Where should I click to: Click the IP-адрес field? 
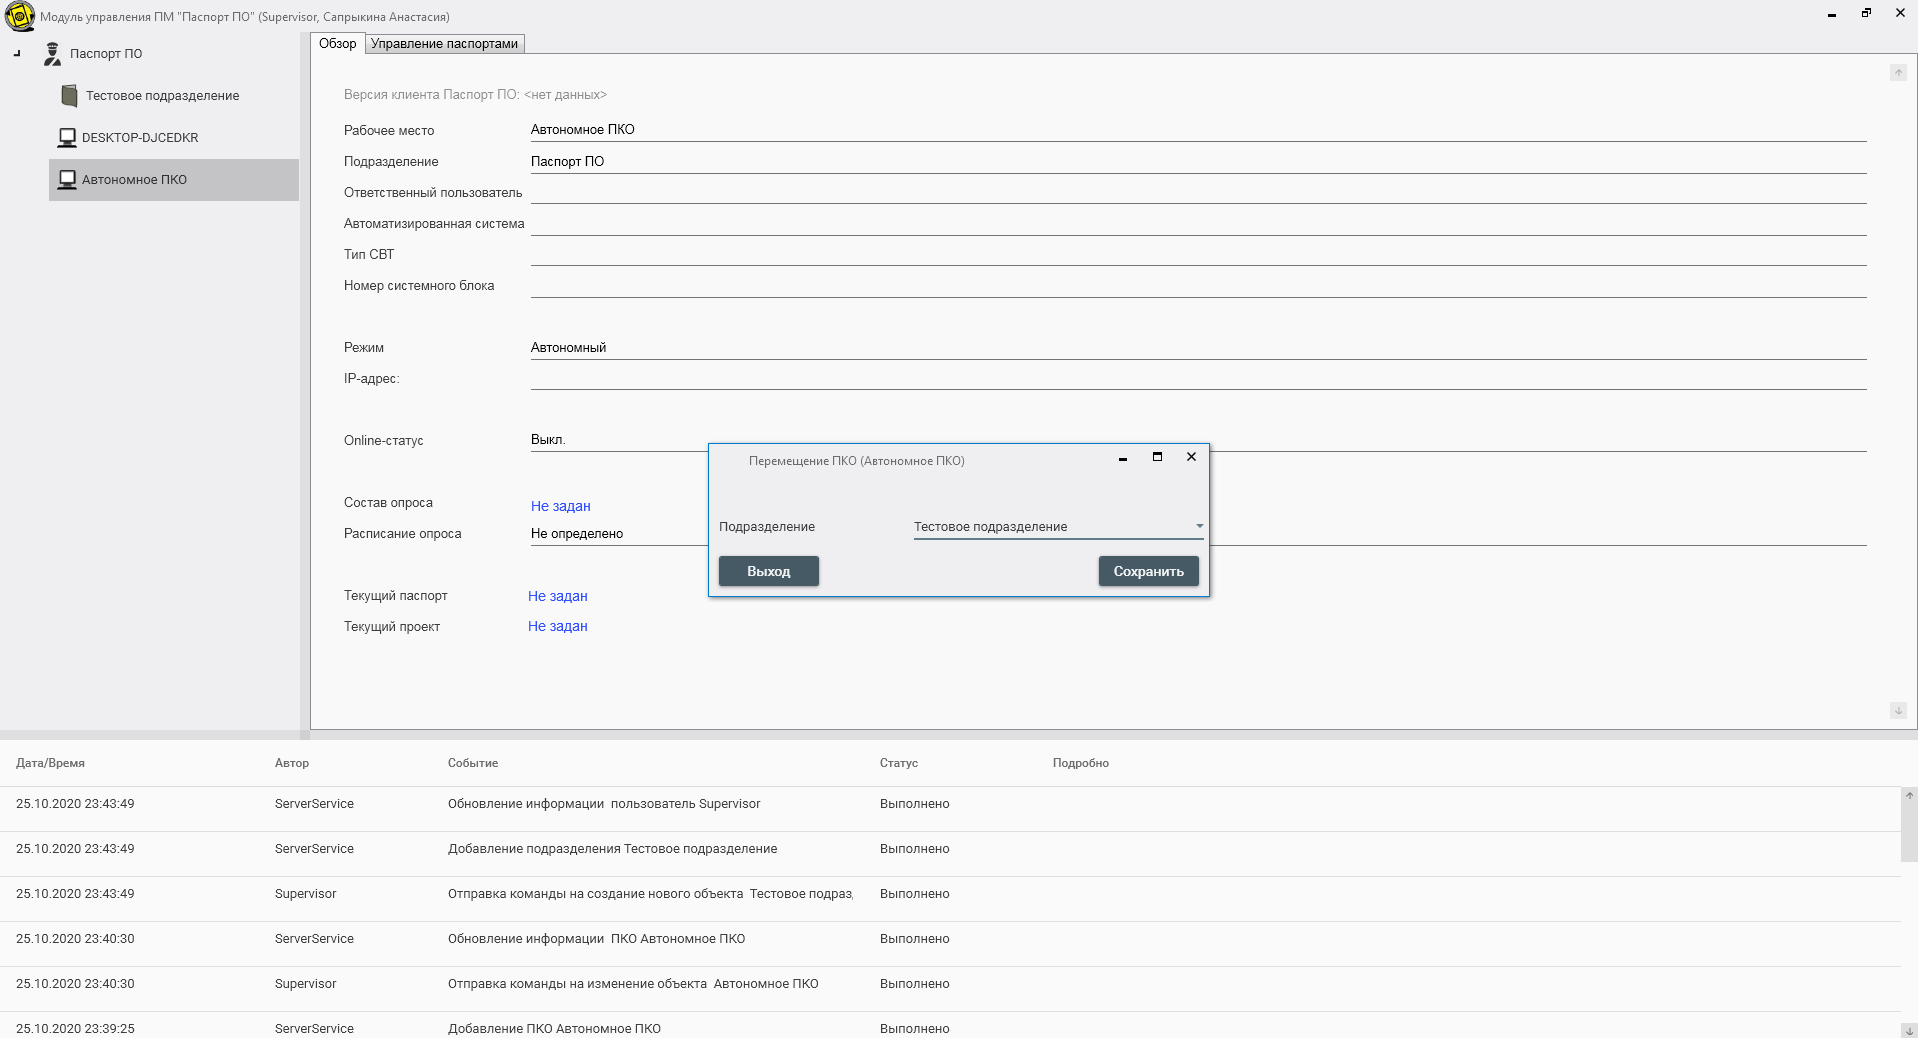pos(1198,379)
